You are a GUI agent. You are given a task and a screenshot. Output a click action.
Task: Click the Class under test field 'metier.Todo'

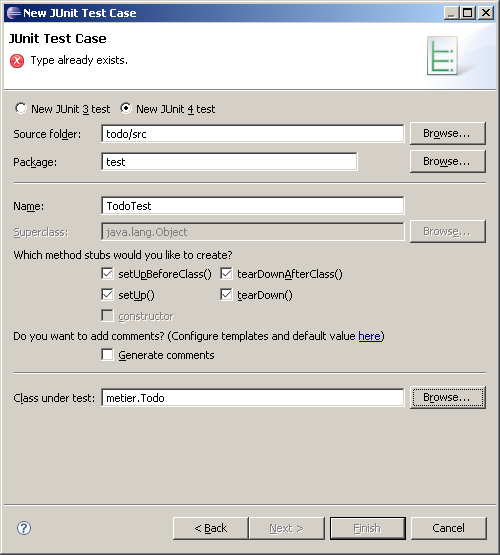252,398
